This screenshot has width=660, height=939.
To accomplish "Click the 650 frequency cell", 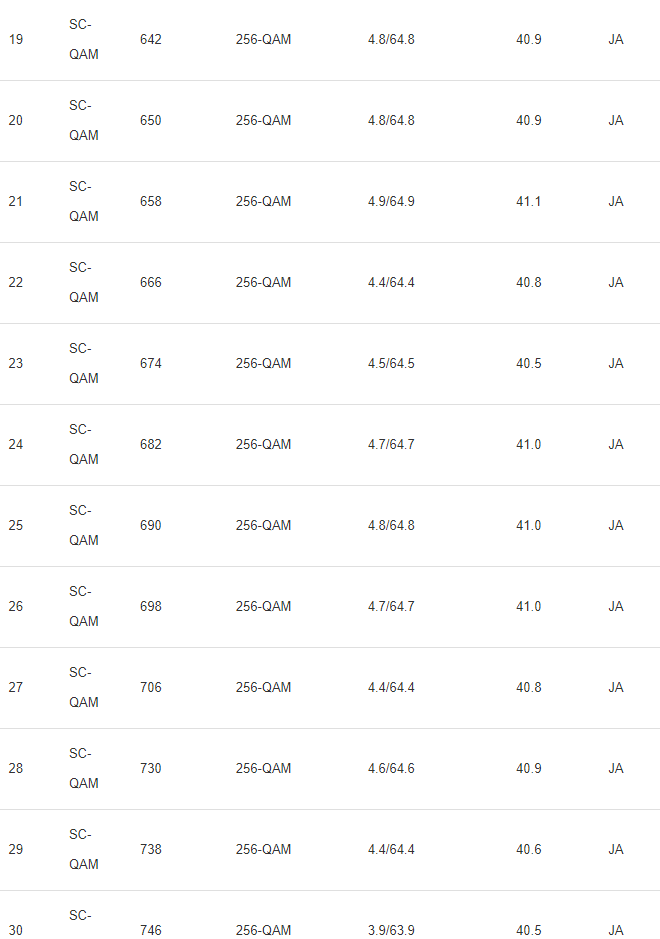I will (x=151, y=121).
